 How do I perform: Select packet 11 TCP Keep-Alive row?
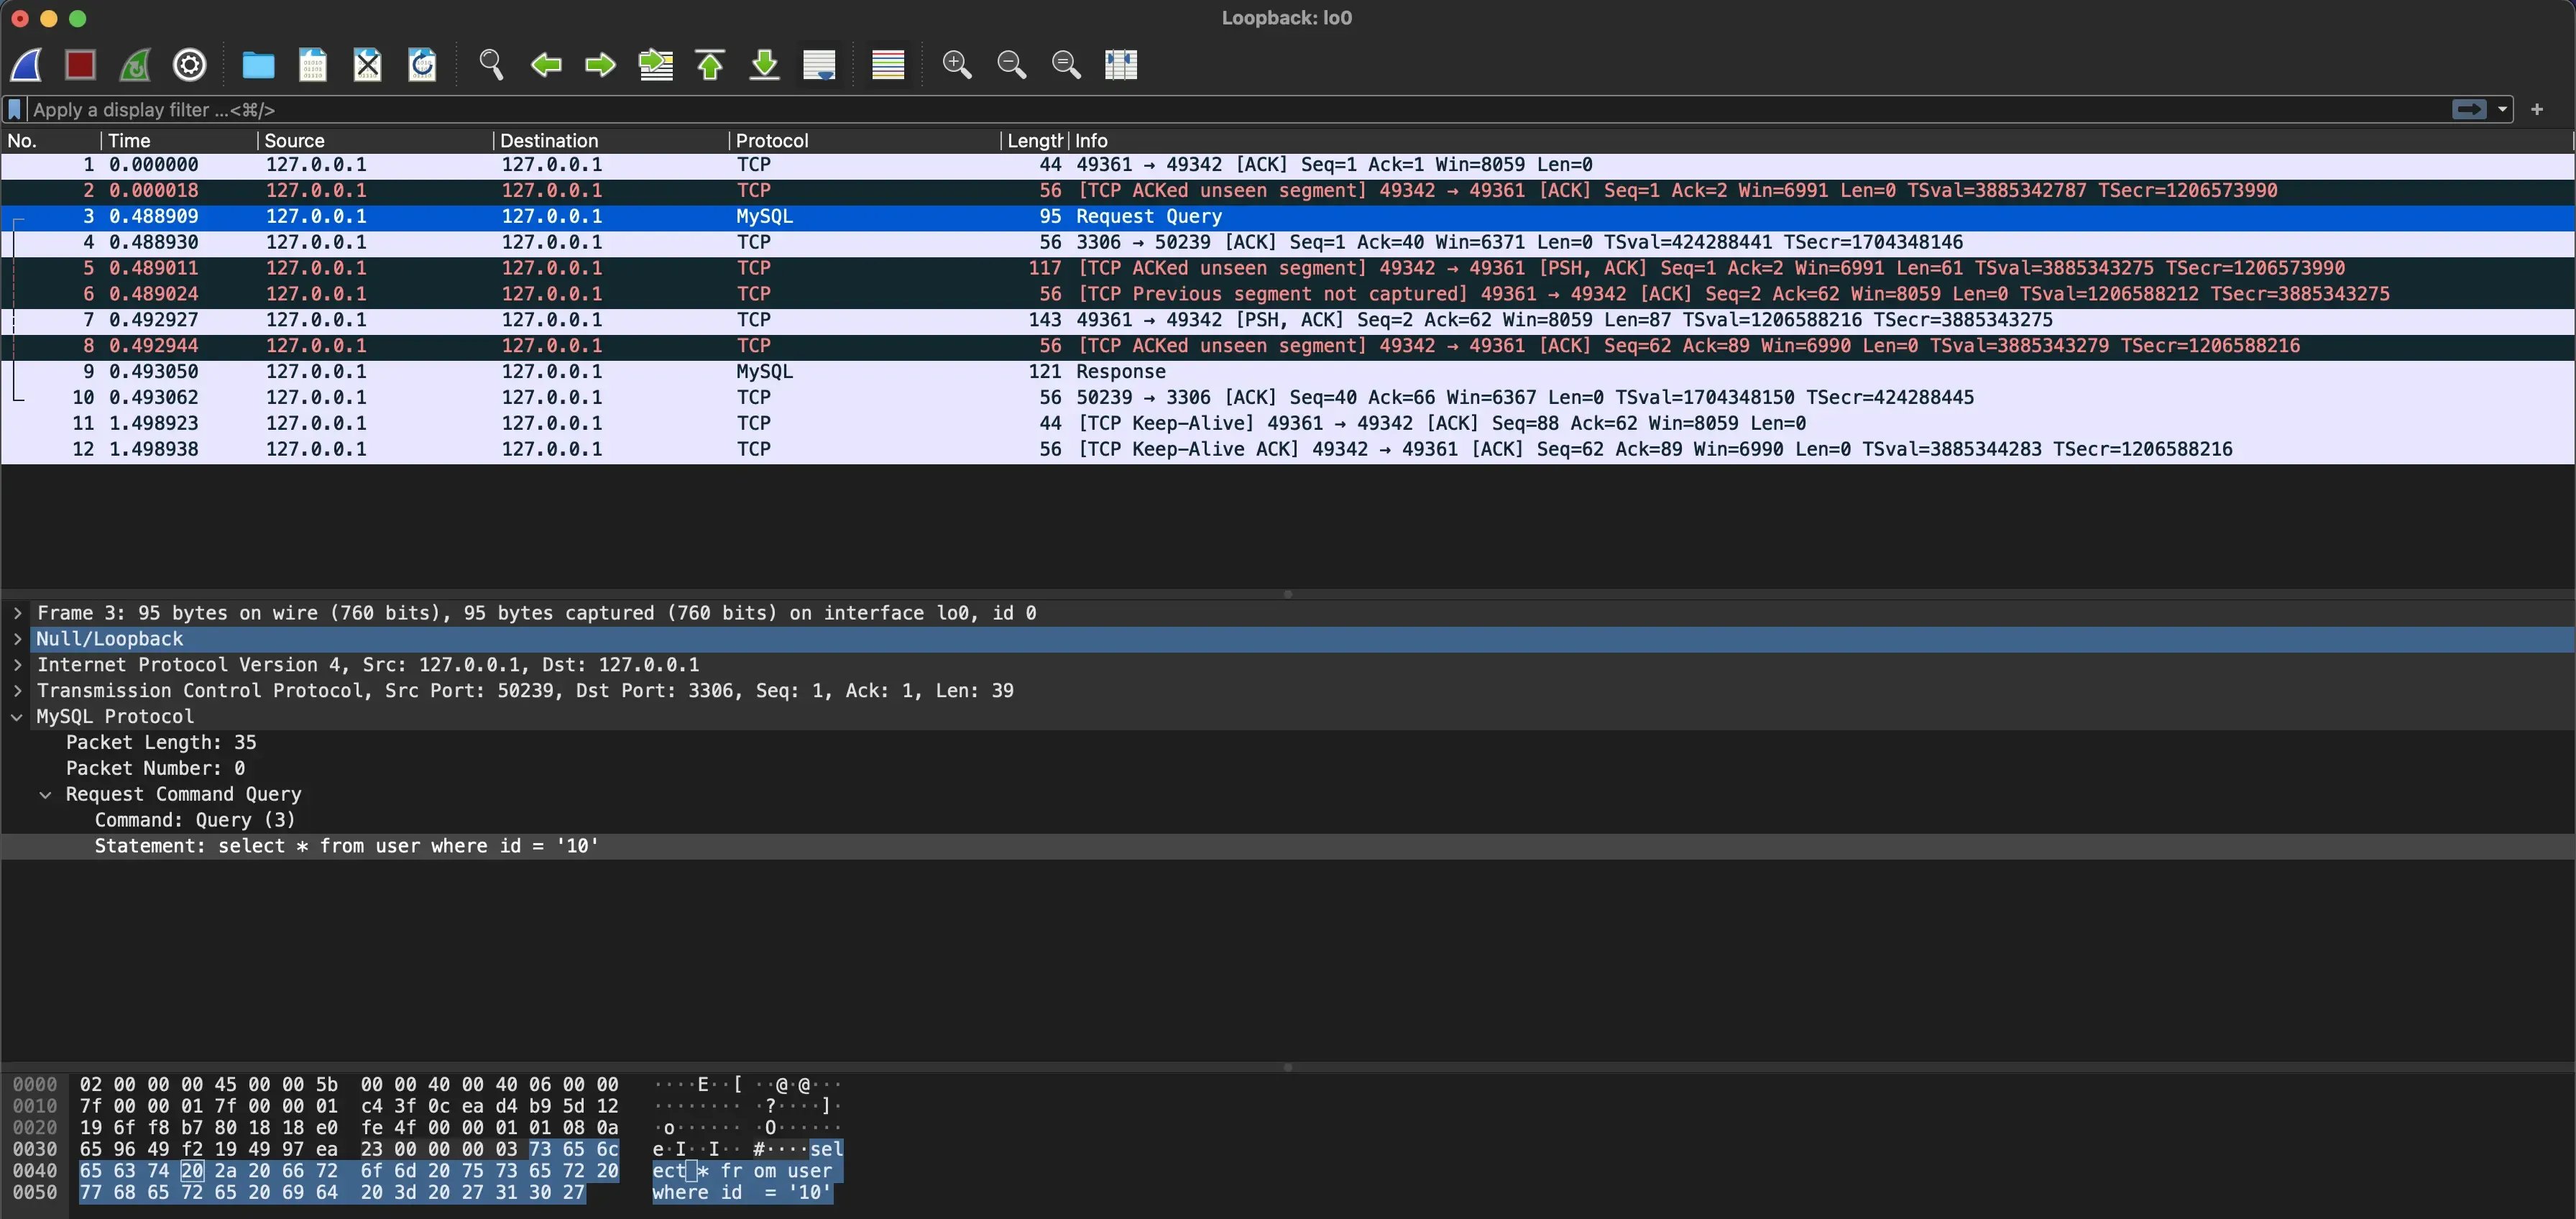coord(1287,423)
